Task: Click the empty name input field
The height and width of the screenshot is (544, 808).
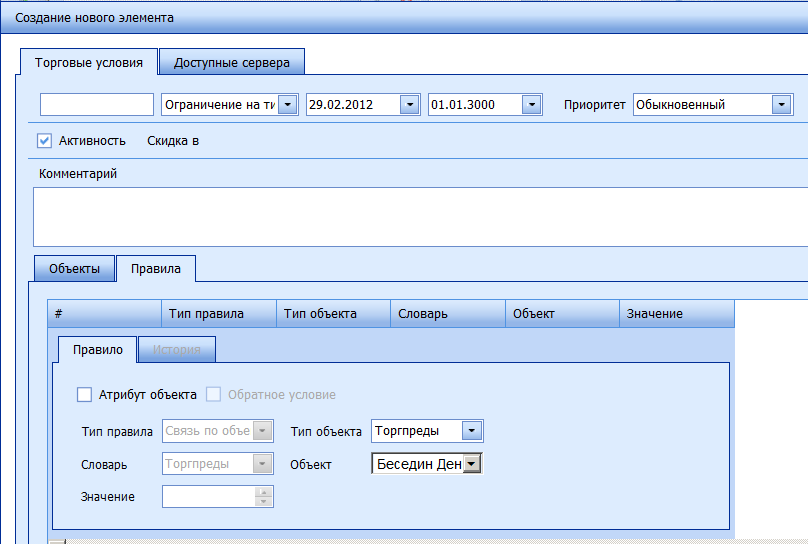Action: (97, 104)
